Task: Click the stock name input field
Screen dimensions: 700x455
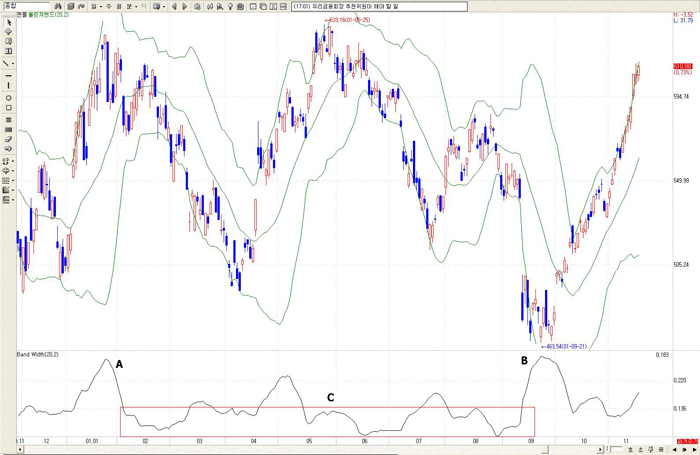Action: pos(27,6)
